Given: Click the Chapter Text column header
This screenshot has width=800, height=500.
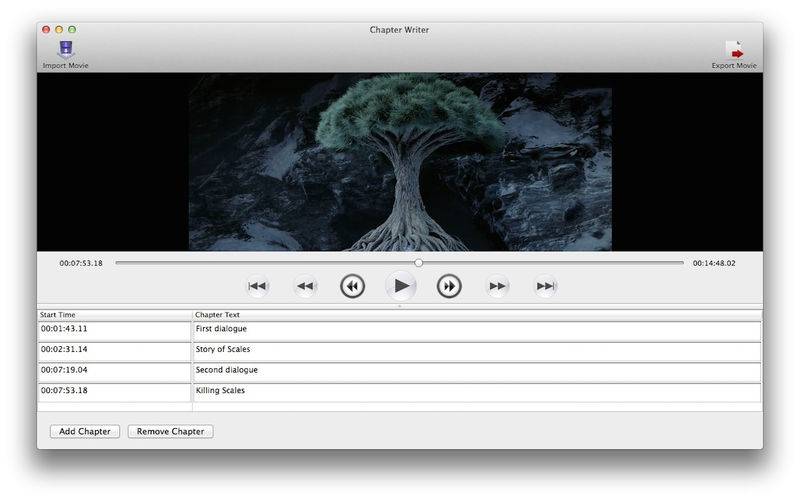Looking at the screenshot, I should tap(477, 315).
